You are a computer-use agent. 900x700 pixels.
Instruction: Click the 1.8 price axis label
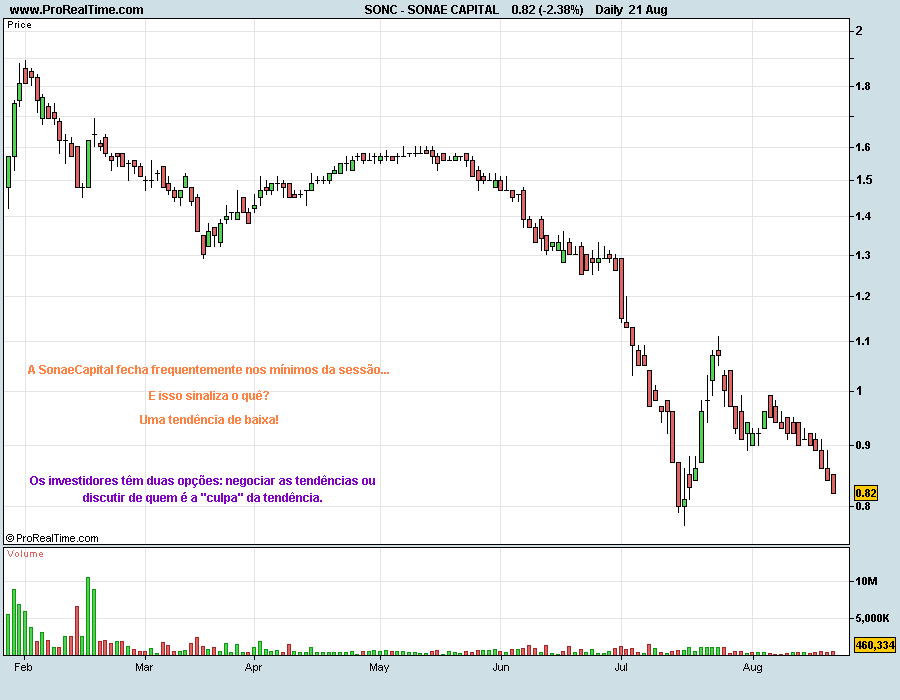click(x=863, y=87)
